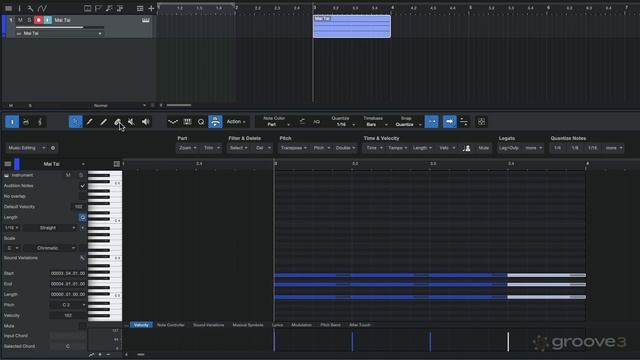The image size is (640, 360).
Task: Open the wave-shaped automation lanes icon
Action: coord(173,122)
